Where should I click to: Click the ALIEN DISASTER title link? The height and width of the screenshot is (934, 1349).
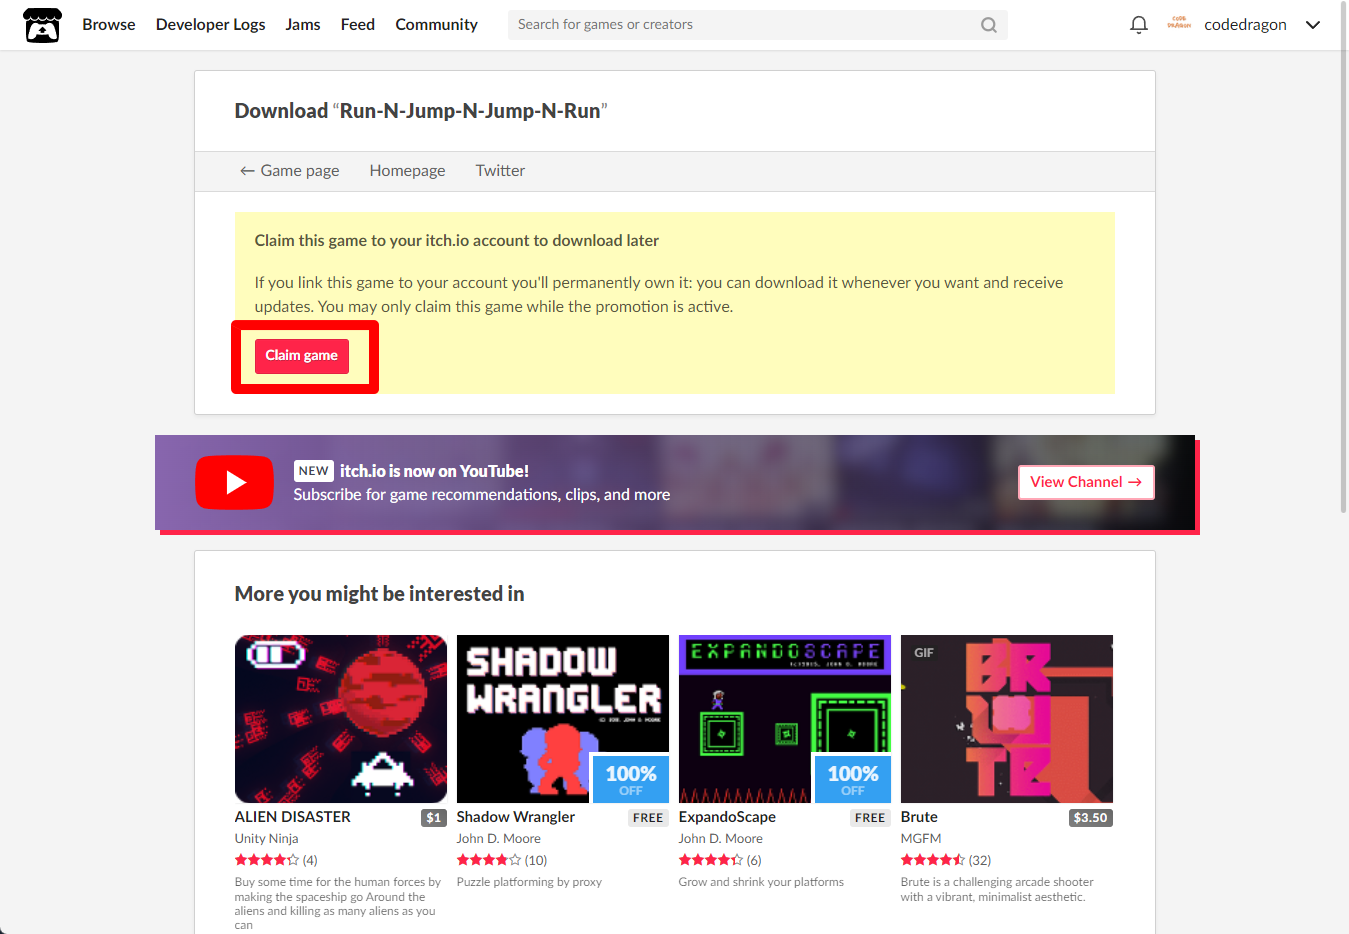[x=293, y=817]
